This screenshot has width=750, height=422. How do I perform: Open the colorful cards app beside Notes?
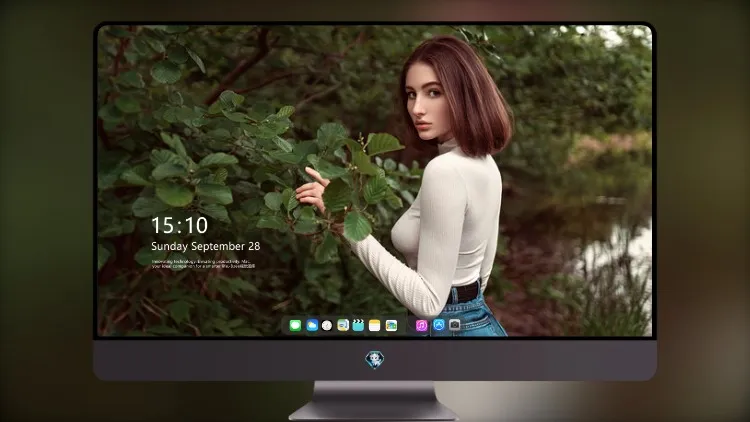(x=391, y=326)
